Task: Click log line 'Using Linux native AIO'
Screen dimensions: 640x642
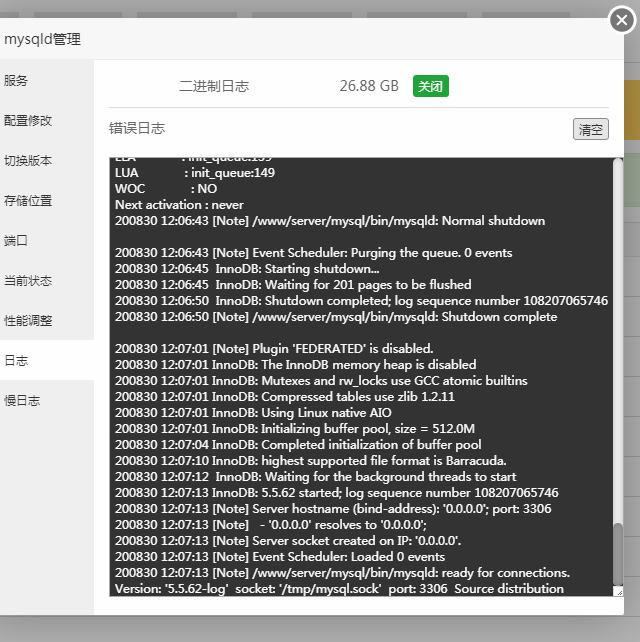Action: [x=253, y=413]
